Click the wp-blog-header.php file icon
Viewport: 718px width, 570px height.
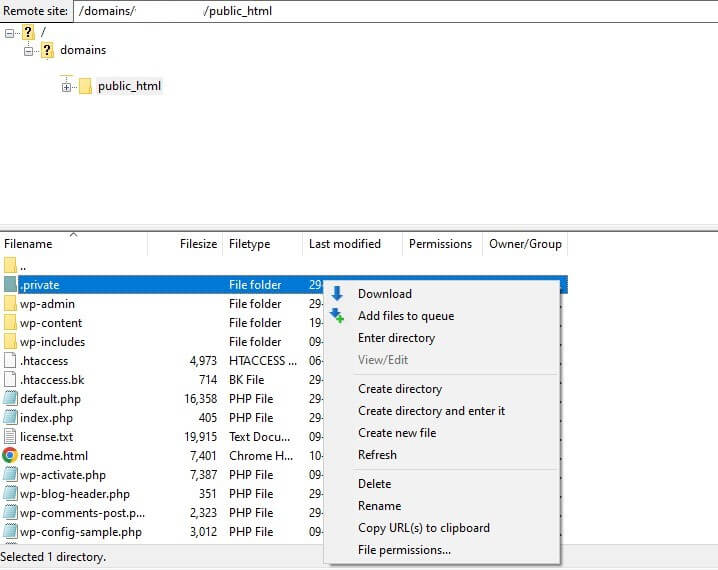point(10,494)
